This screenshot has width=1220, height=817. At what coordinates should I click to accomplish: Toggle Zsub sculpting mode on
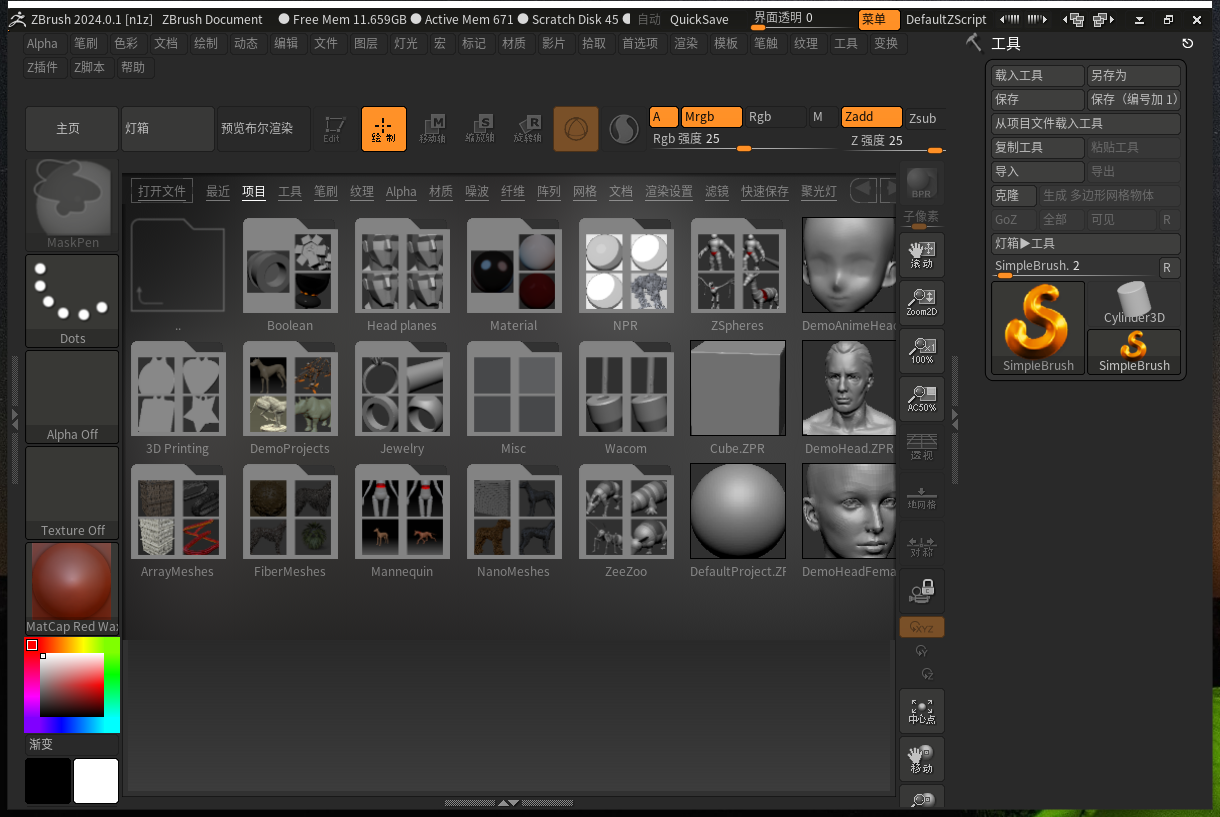pos(922,117)
